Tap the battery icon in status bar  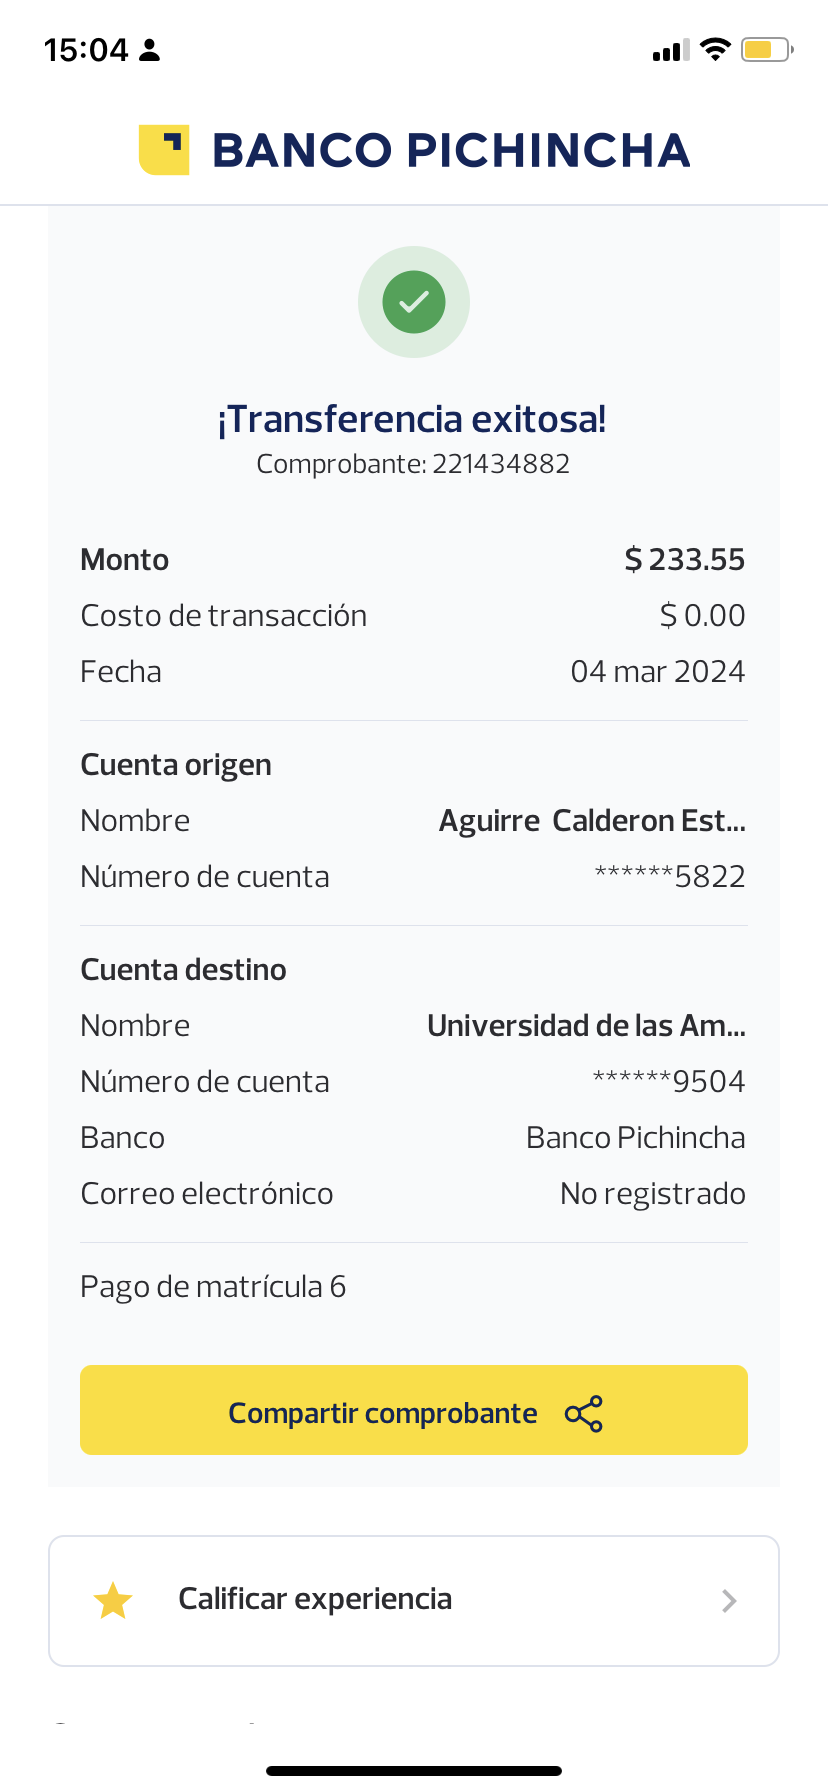click(x=766, y=50)
